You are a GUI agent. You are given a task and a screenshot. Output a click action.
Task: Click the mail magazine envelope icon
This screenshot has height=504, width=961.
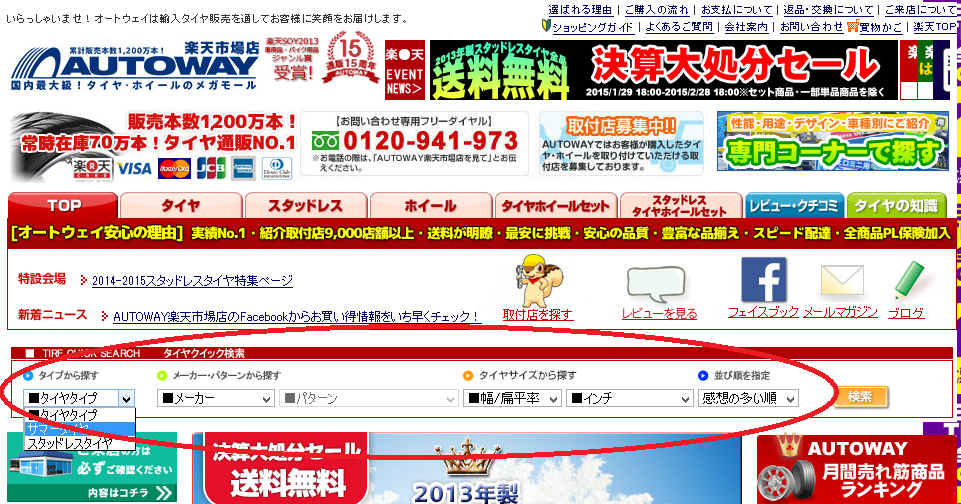point(841,282)
